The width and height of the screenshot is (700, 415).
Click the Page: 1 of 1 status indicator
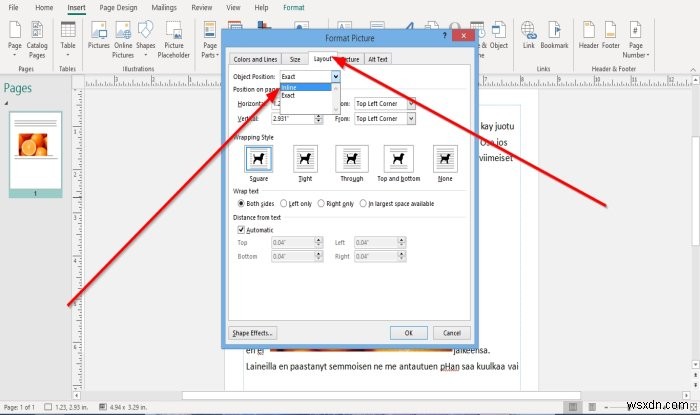(x=19, y=407)
